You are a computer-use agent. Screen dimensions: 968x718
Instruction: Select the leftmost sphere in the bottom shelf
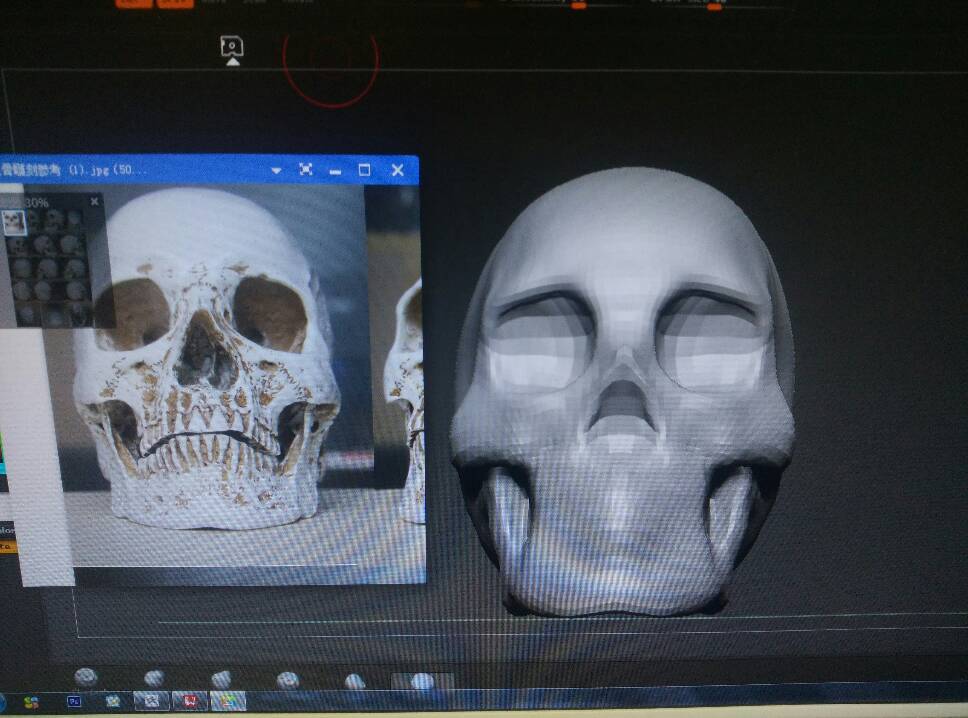86,678
